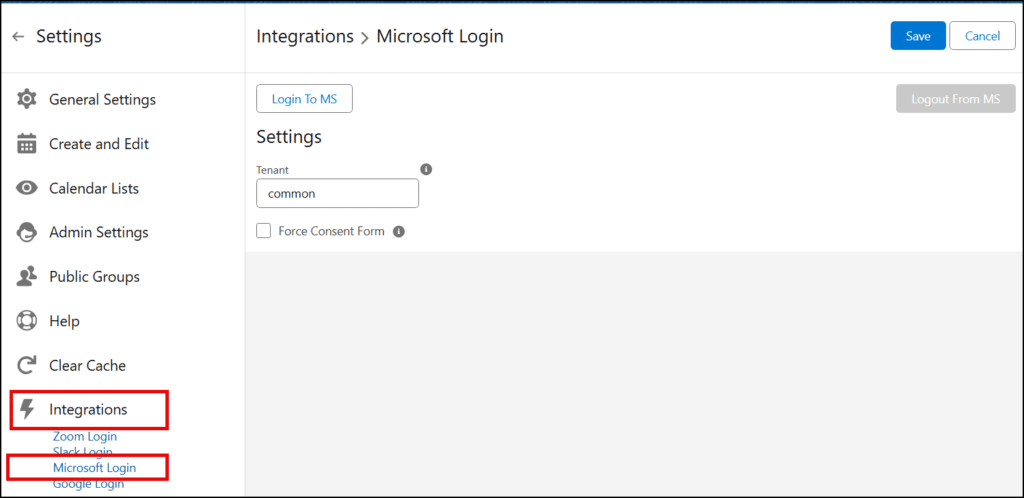The width and height of the screenshot is (1024, 498).
Task: Click the Integrations lightning bolt icon
Action: [27, 409]
